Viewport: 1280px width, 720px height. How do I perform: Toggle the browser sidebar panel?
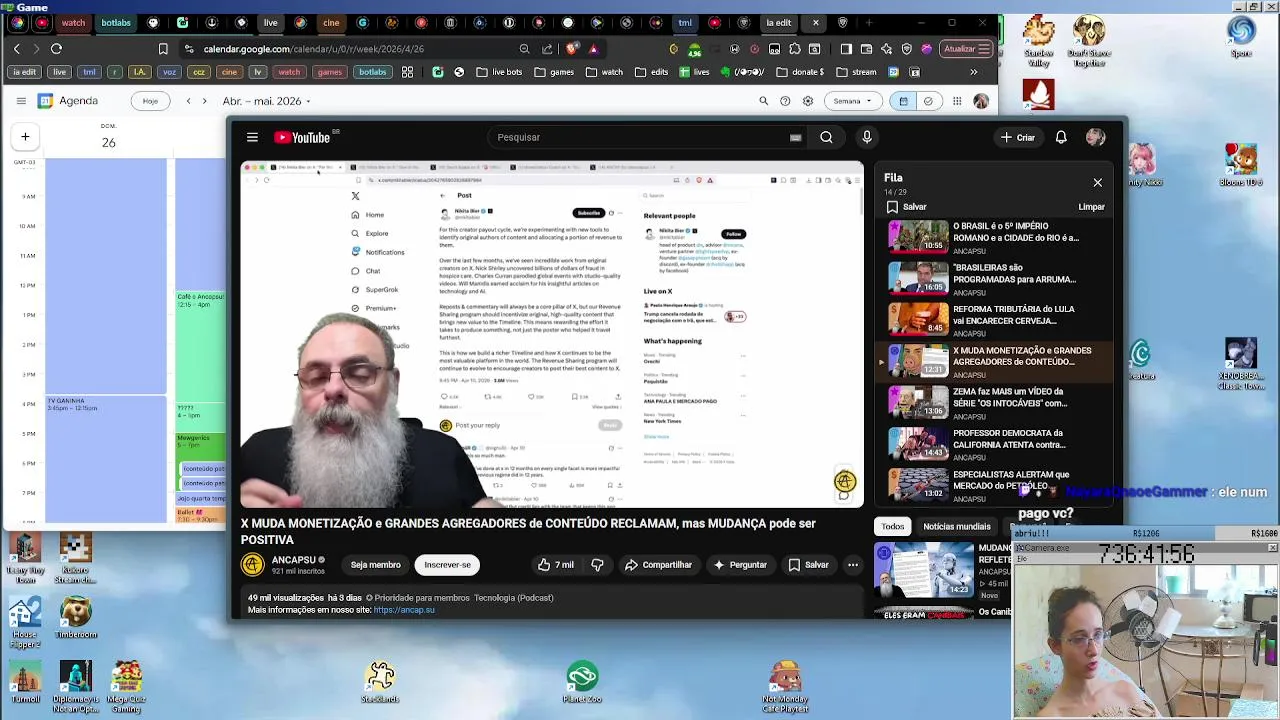(846, 49)
